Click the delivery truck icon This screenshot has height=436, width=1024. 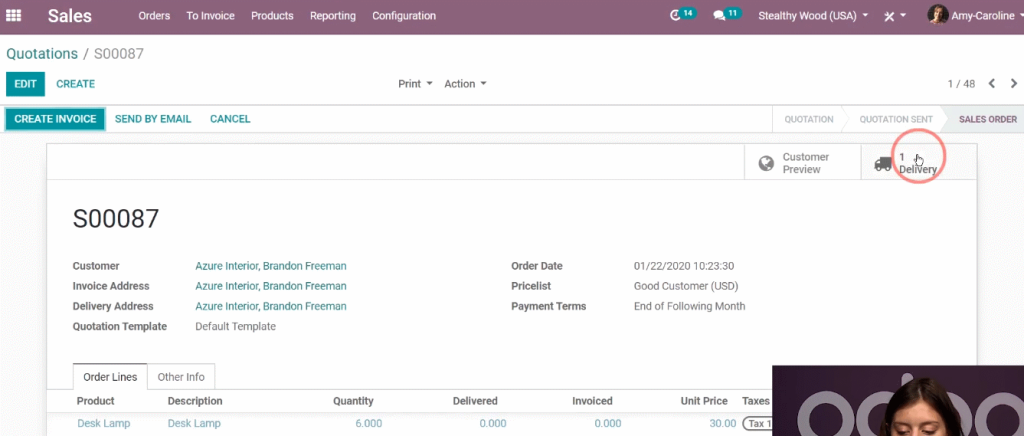883,163
